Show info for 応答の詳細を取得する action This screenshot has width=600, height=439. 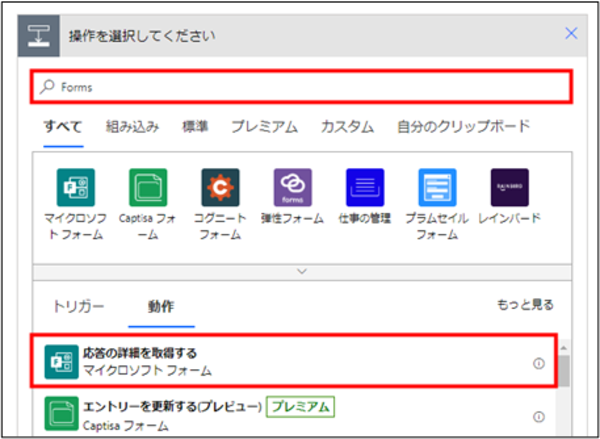pos(539,363)
